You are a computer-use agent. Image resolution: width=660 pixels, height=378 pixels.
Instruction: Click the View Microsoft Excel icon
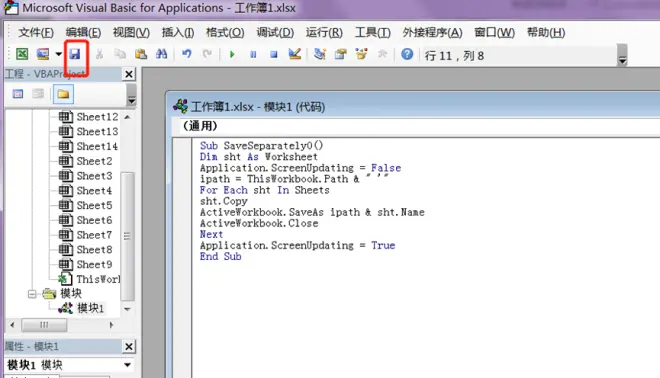click(x=22, y=54)
